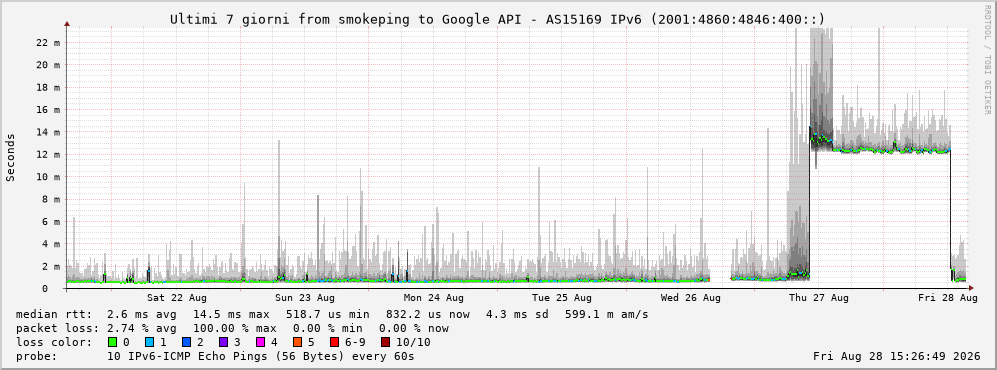This screenshot has width=997, height=370.
Task: Click the Seconds y-axis label
Action: point(11,158)
